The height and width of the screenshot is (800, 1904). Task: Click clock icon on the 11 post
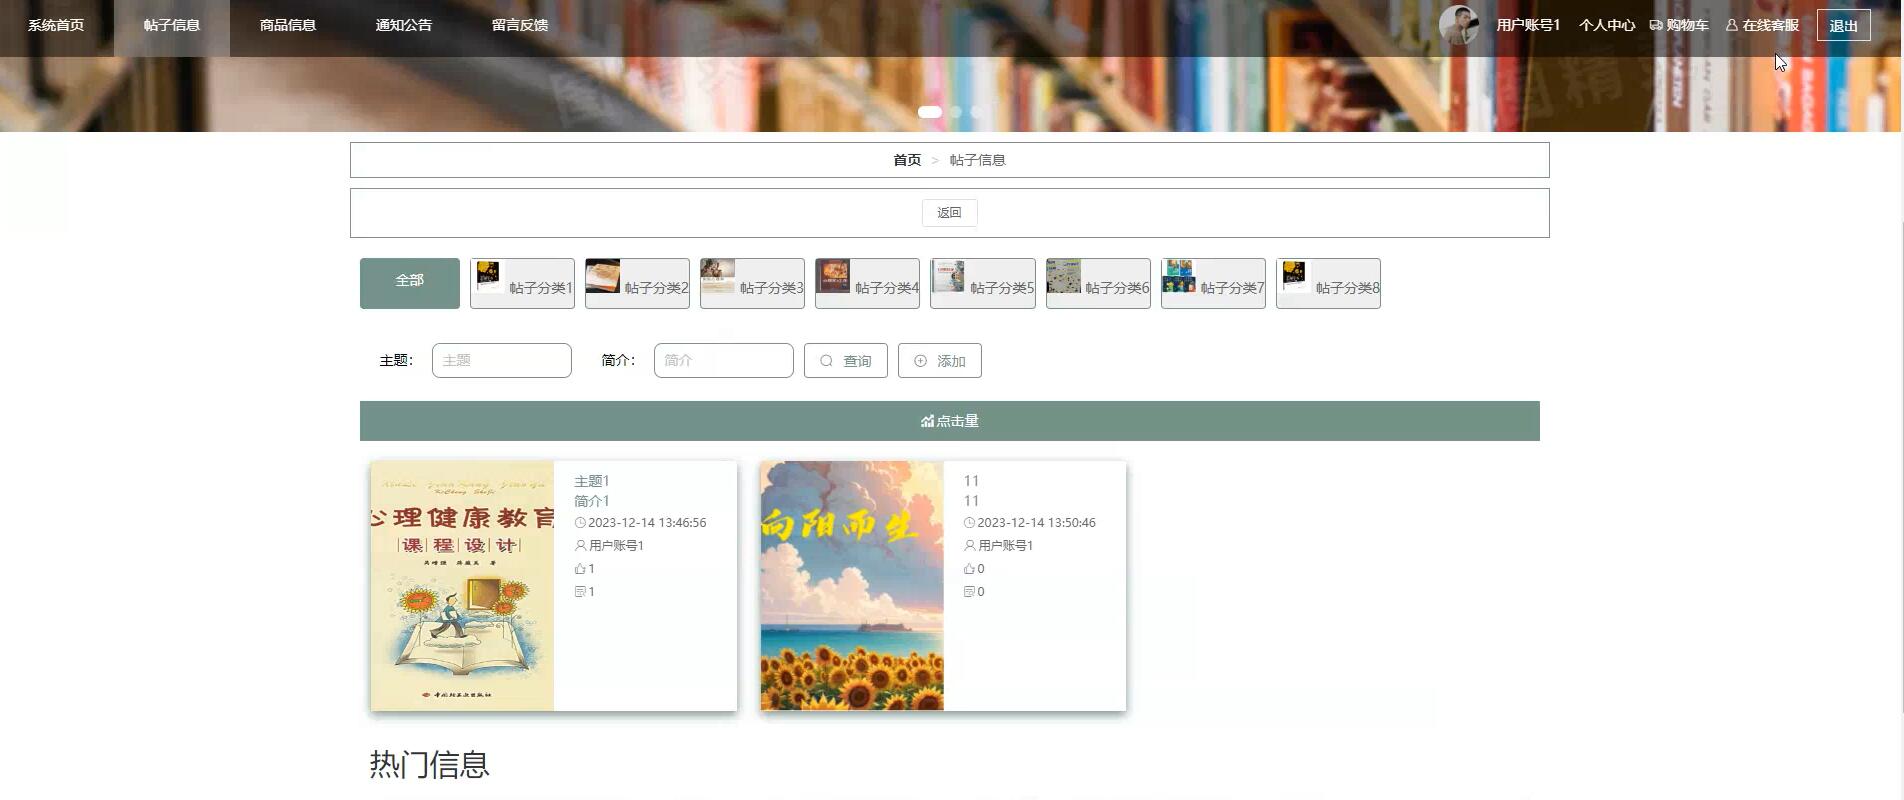969,523
